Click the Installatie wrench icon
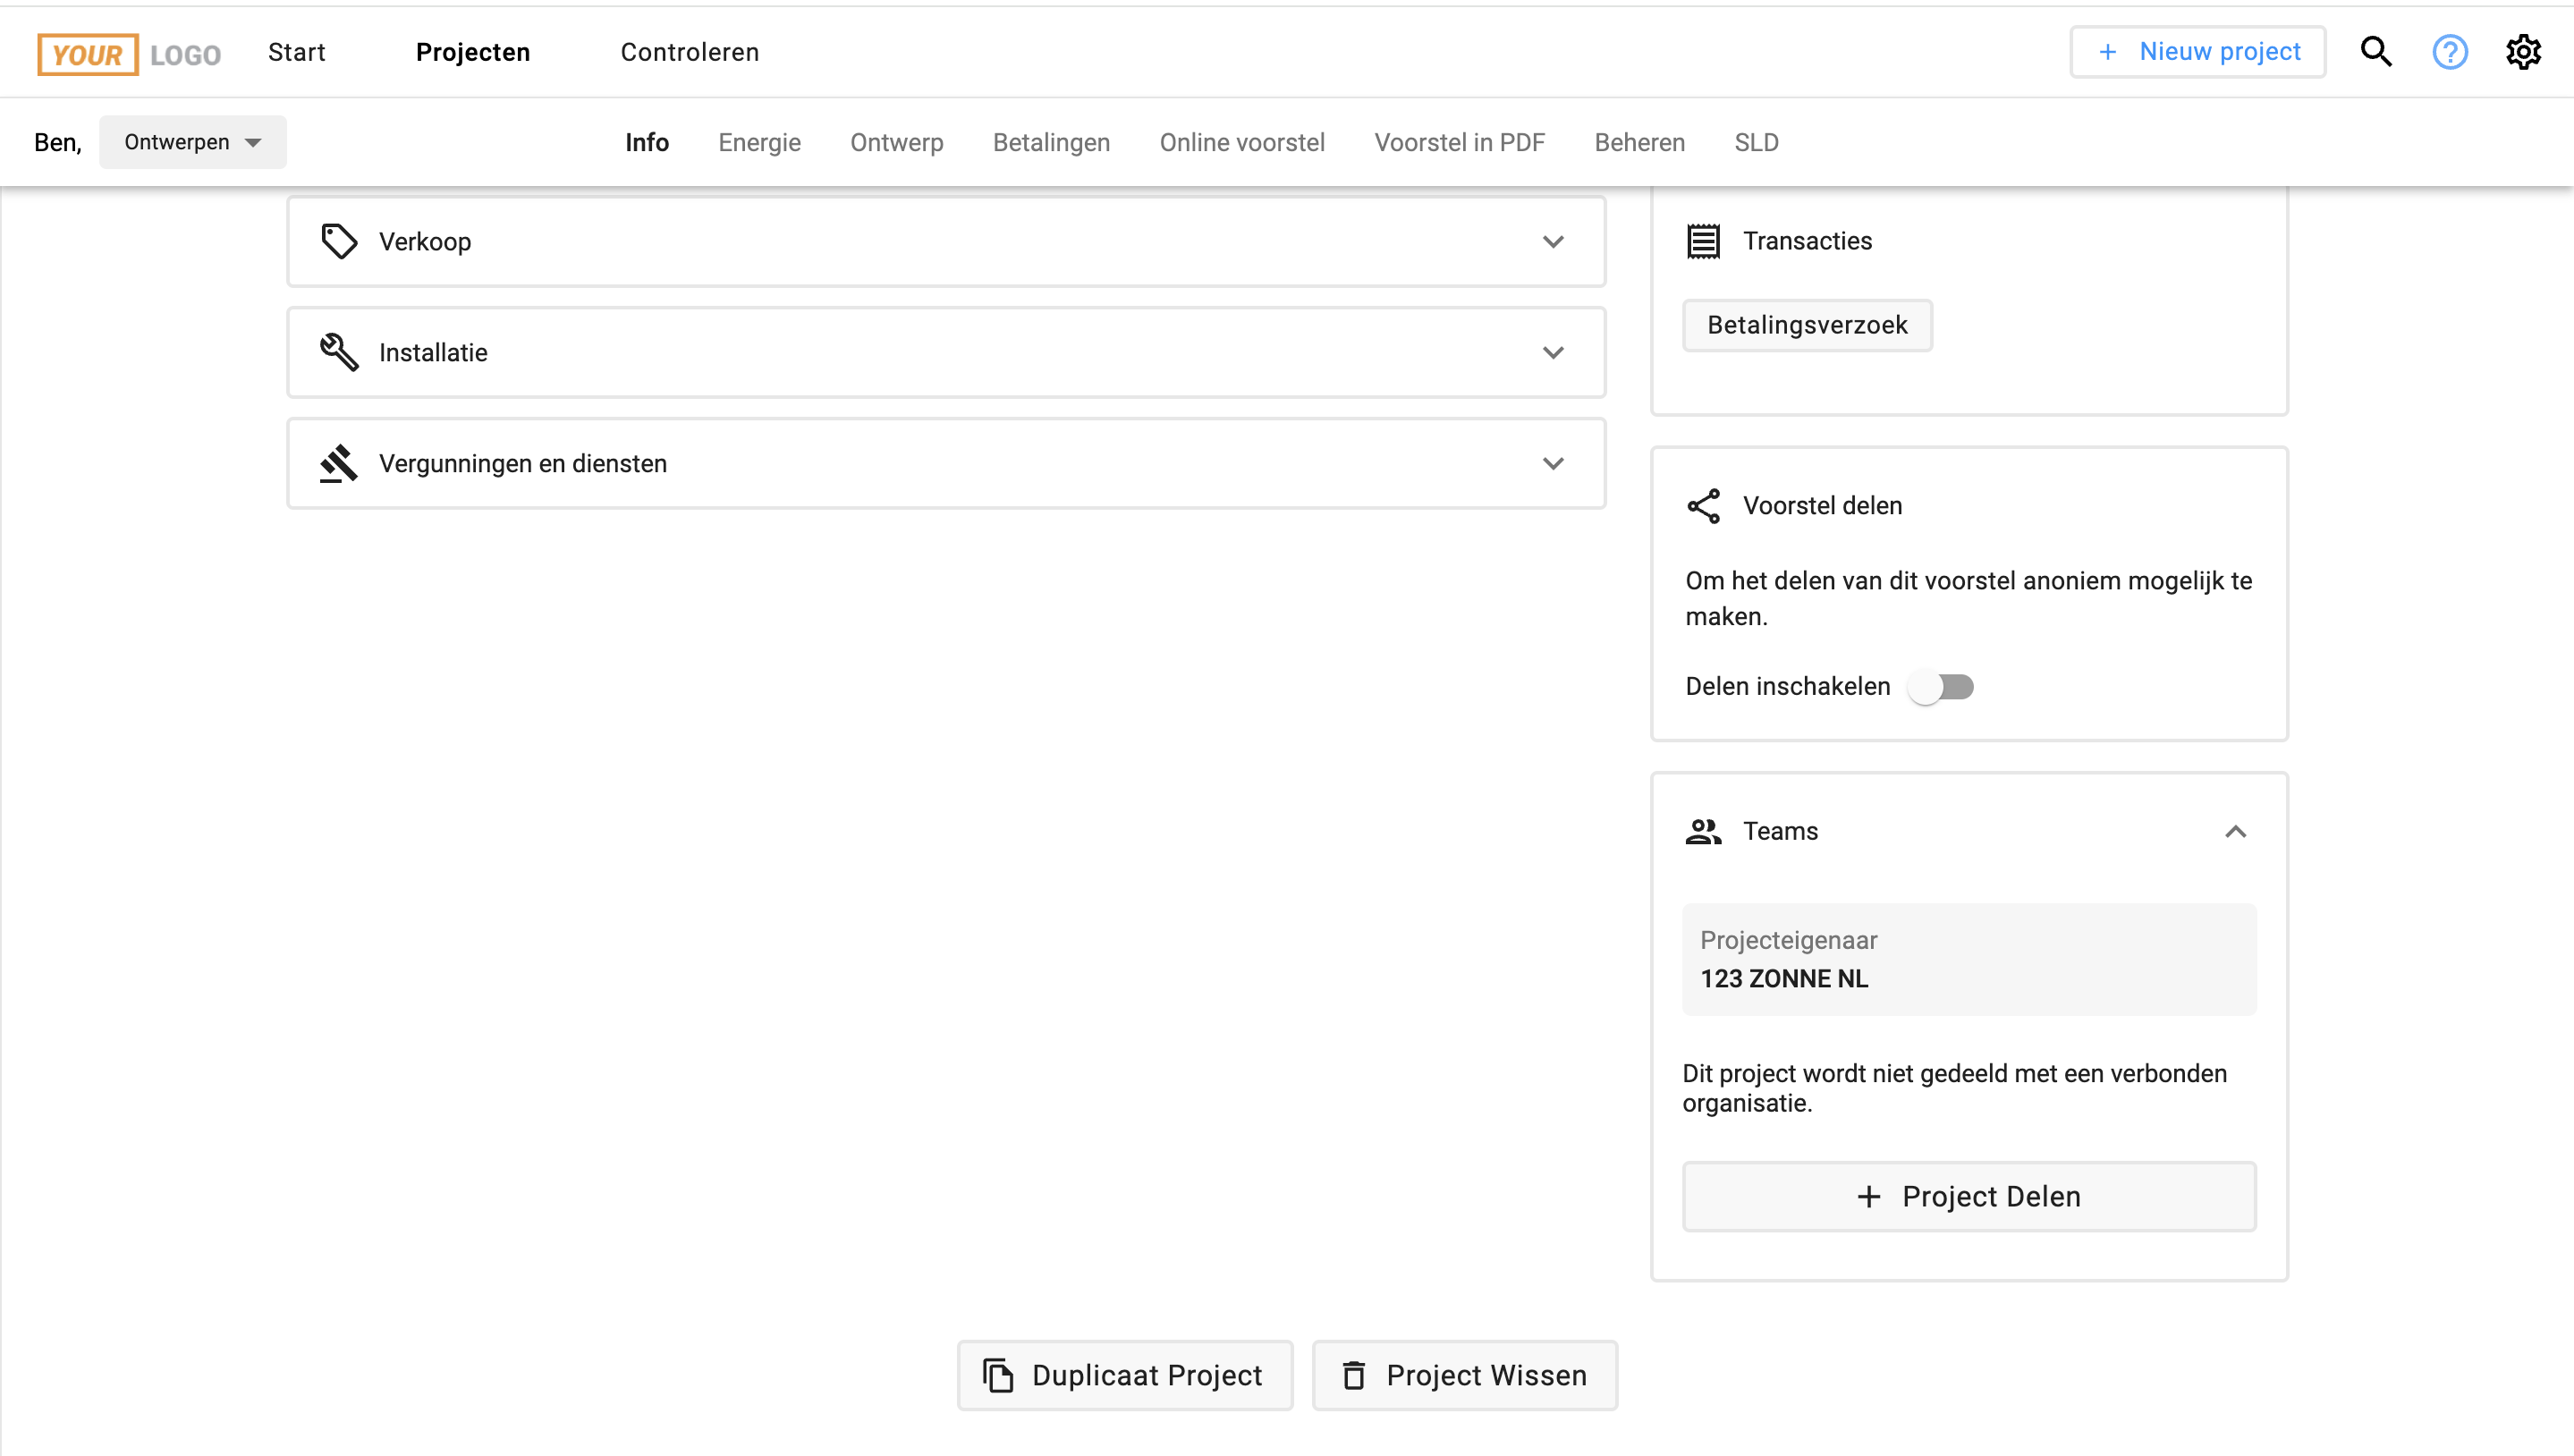2574x1456 pixels. (339, 352)
